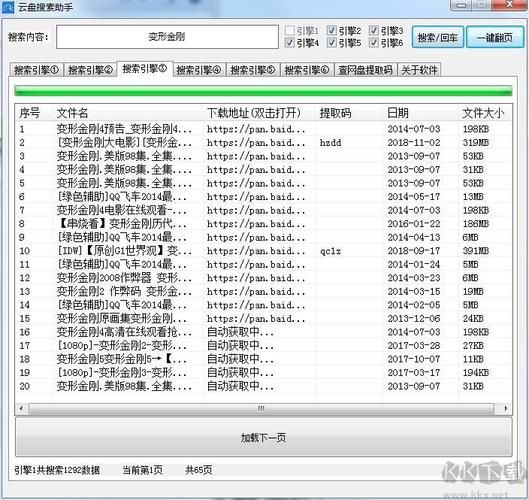Select row 2 [变形金刚大电影] file name
The image size is (529, 500).
(x=124, y=142)
